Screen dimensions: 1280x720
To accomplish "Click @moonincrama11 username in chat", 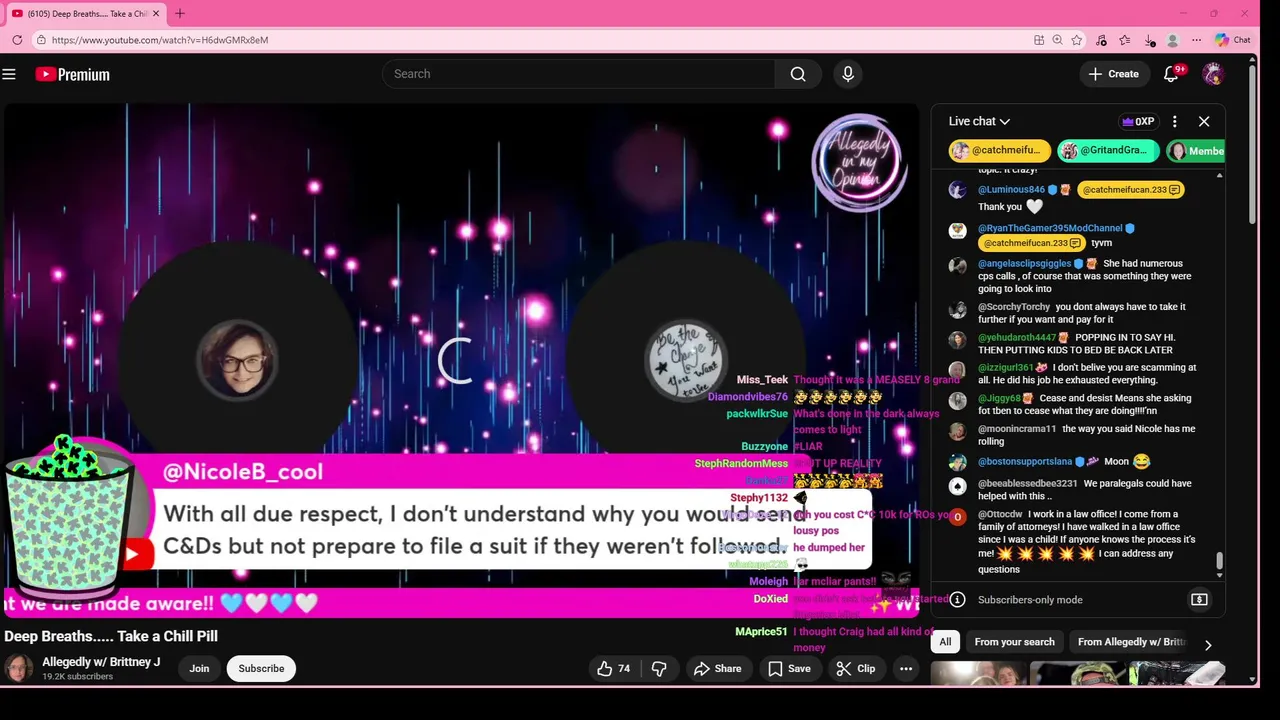I will point(1017,429).
